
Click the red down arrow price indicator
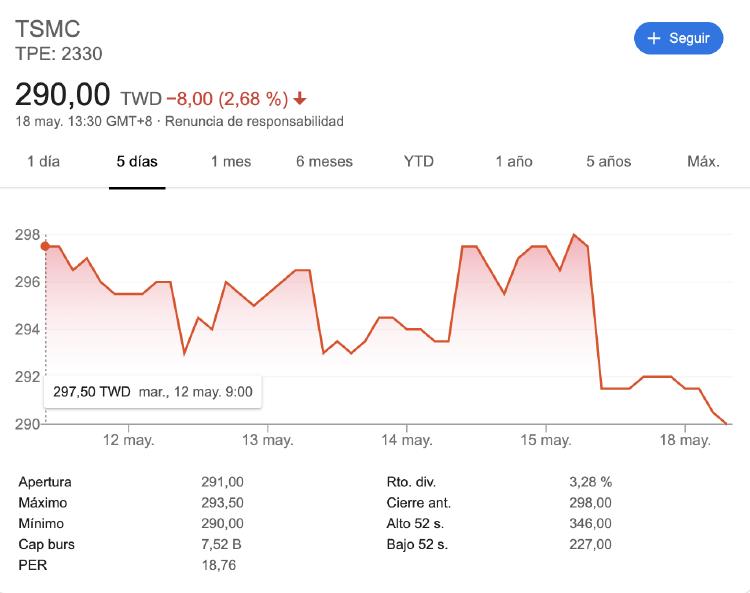point(300,99)
